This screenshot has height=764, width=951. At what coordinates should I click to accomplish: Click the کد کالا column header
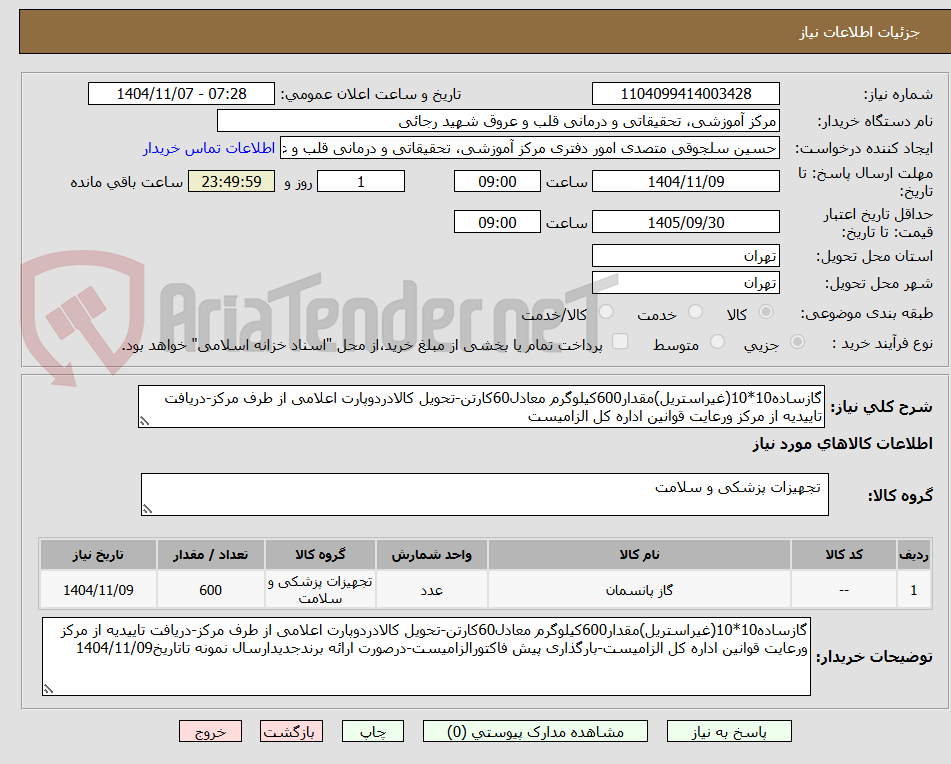pyautogui.click(x=844, y=555)
